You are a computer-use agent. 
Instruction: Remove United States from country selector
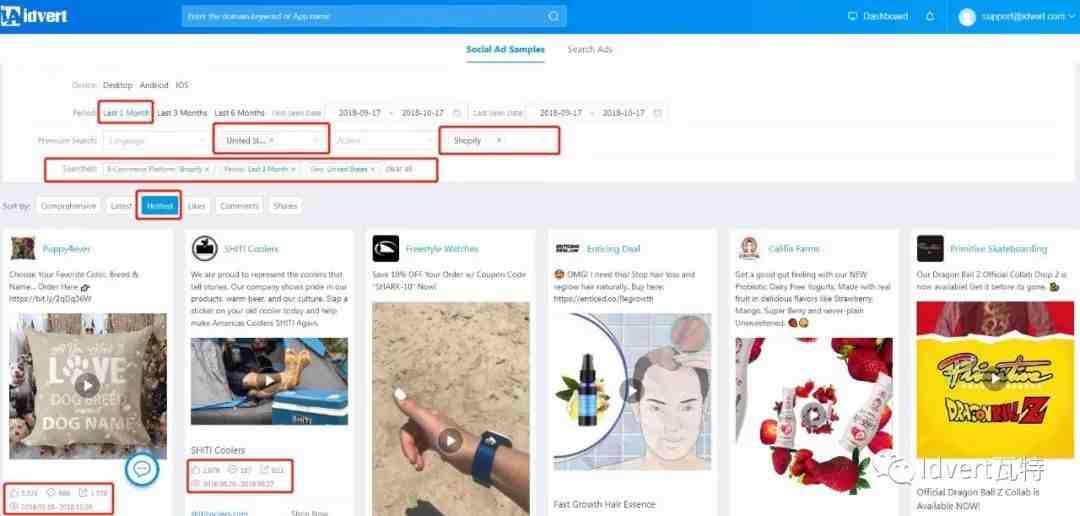click(271, 141)
